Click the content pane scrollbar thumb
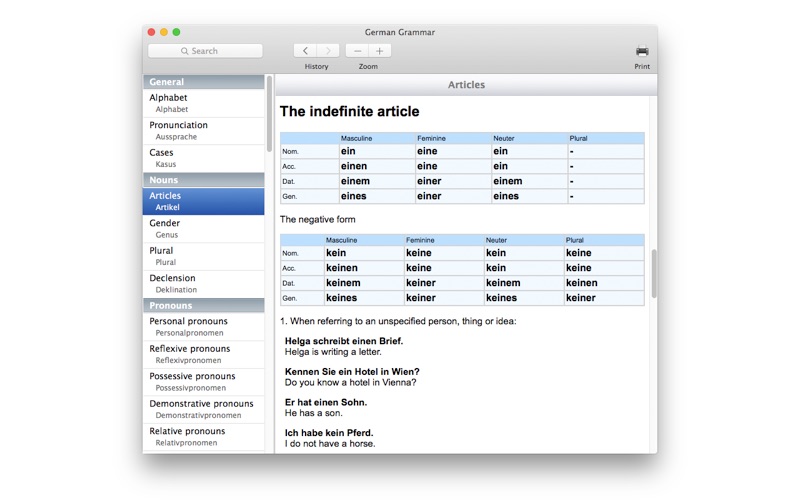Screen dimensions: 800x500 [654, 273]
